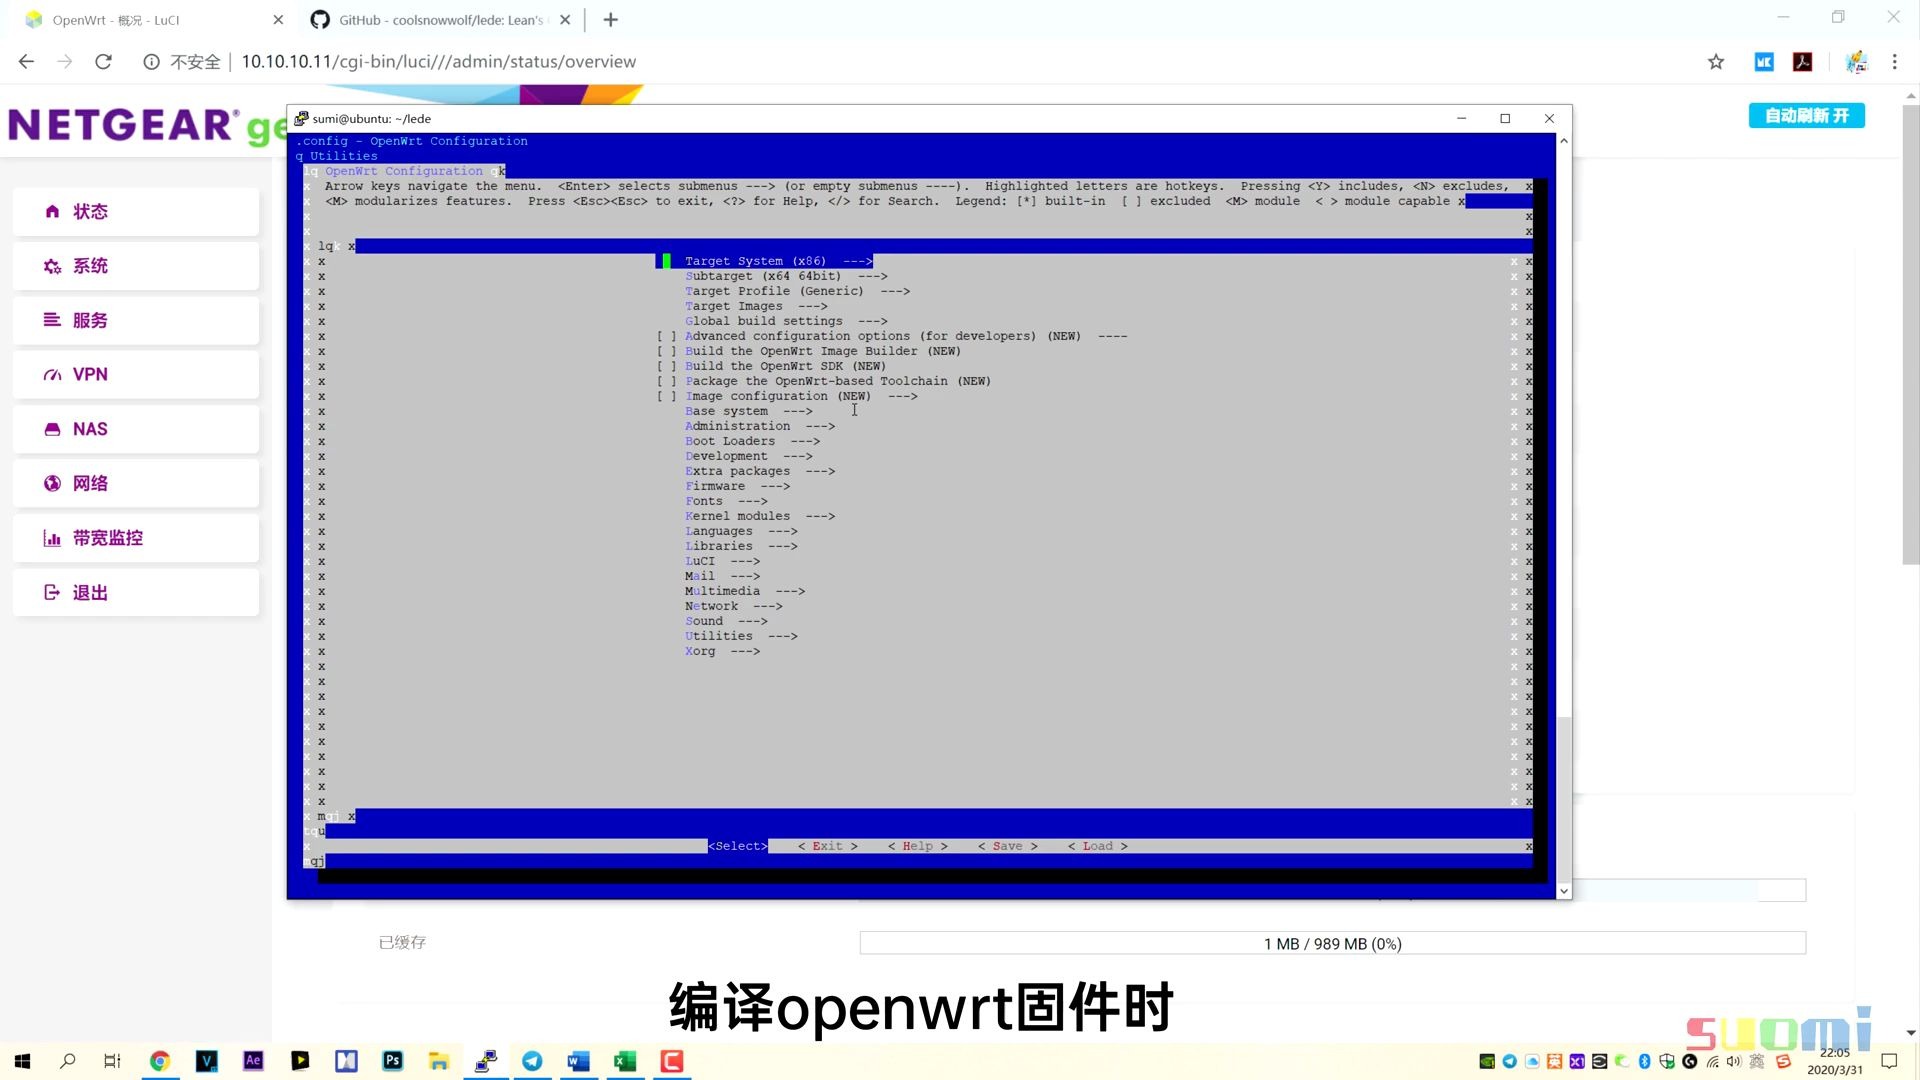The height and width of the screenshot is (1080, 1920).
Task: Open the 网络 sidebar menu
Action: click(136, 483)
